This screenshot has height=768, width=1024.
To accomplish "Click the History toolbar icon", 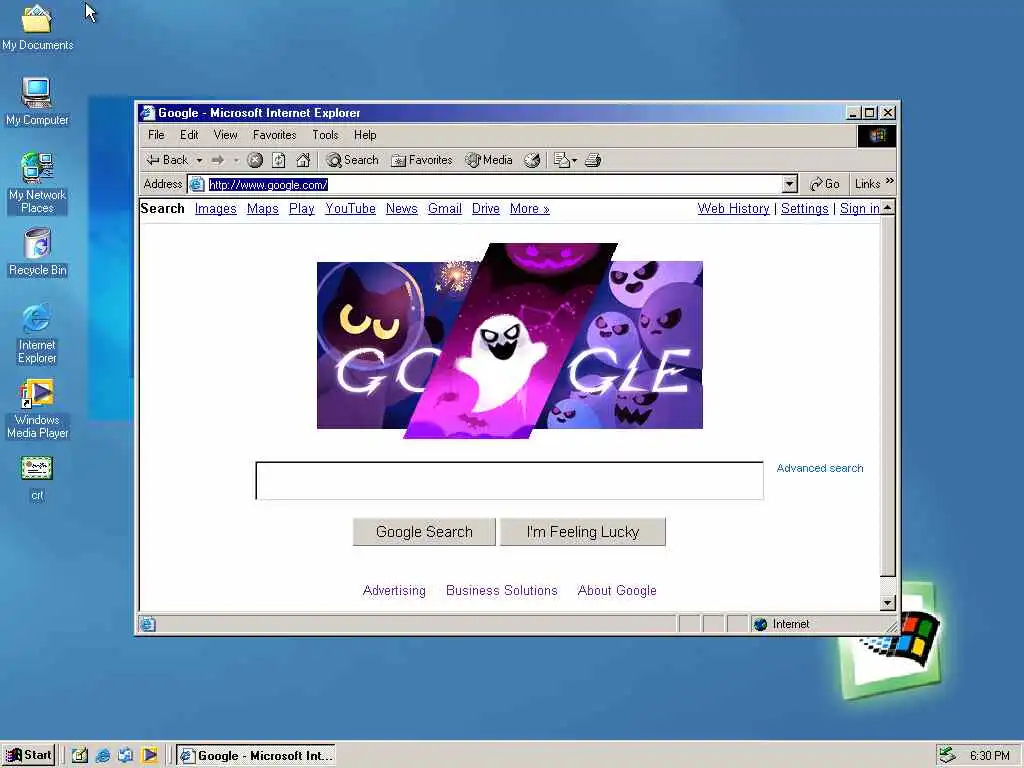I will point(532,160).
